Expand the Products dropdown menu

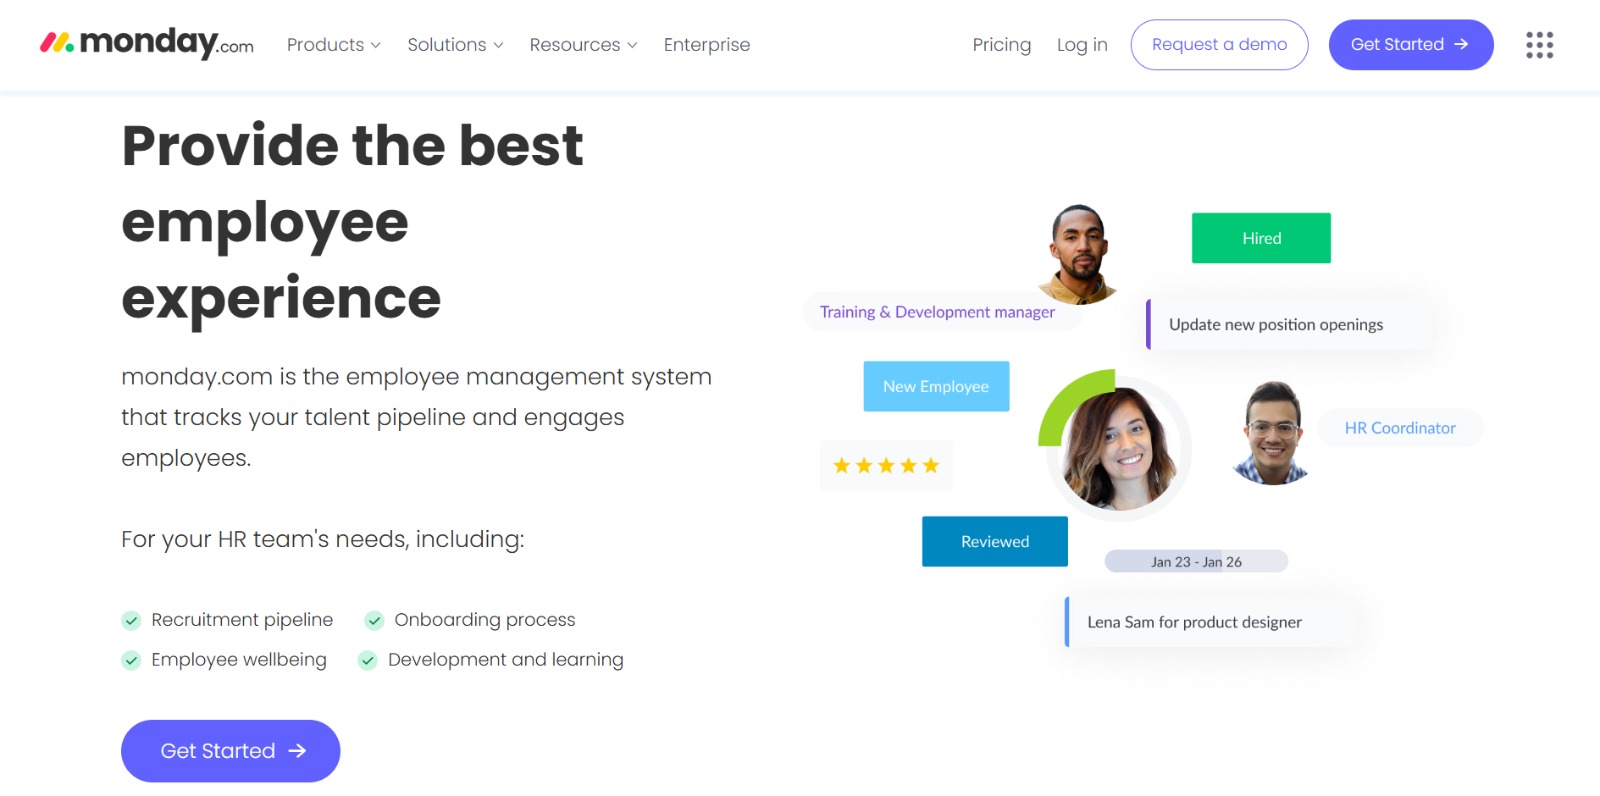pyautogui.click(x=333, y=45)
